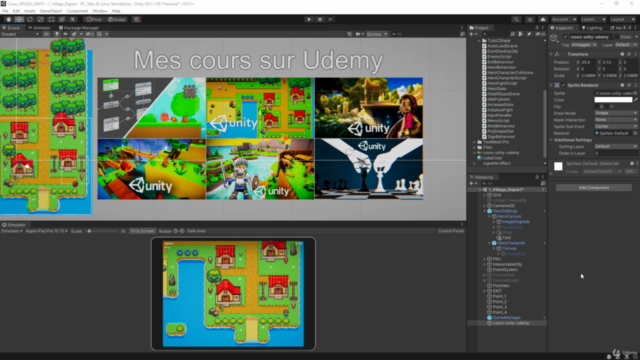Open the GameObject menu

pyautogui.click(x=51, y=11)
